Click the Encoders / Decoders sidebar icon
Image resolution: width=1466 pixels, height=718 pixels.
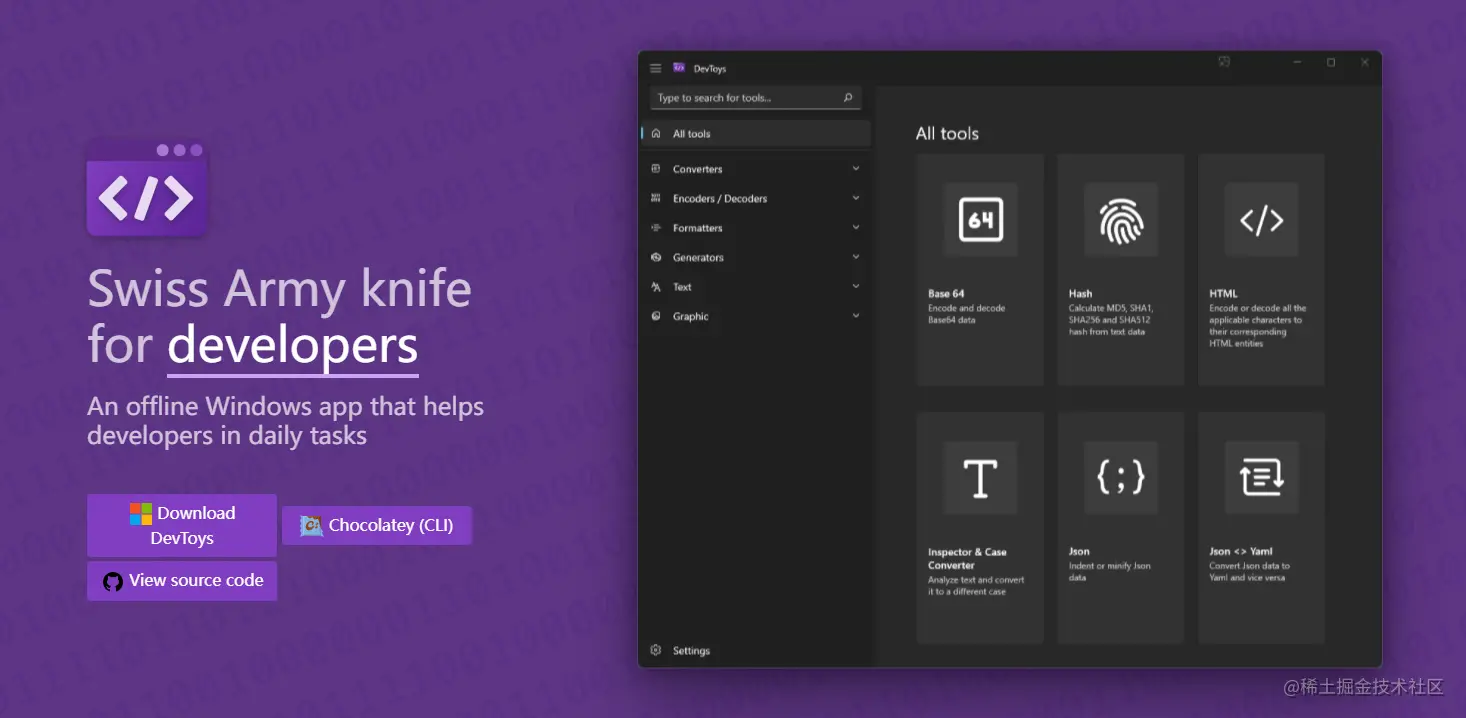(656, 198)
